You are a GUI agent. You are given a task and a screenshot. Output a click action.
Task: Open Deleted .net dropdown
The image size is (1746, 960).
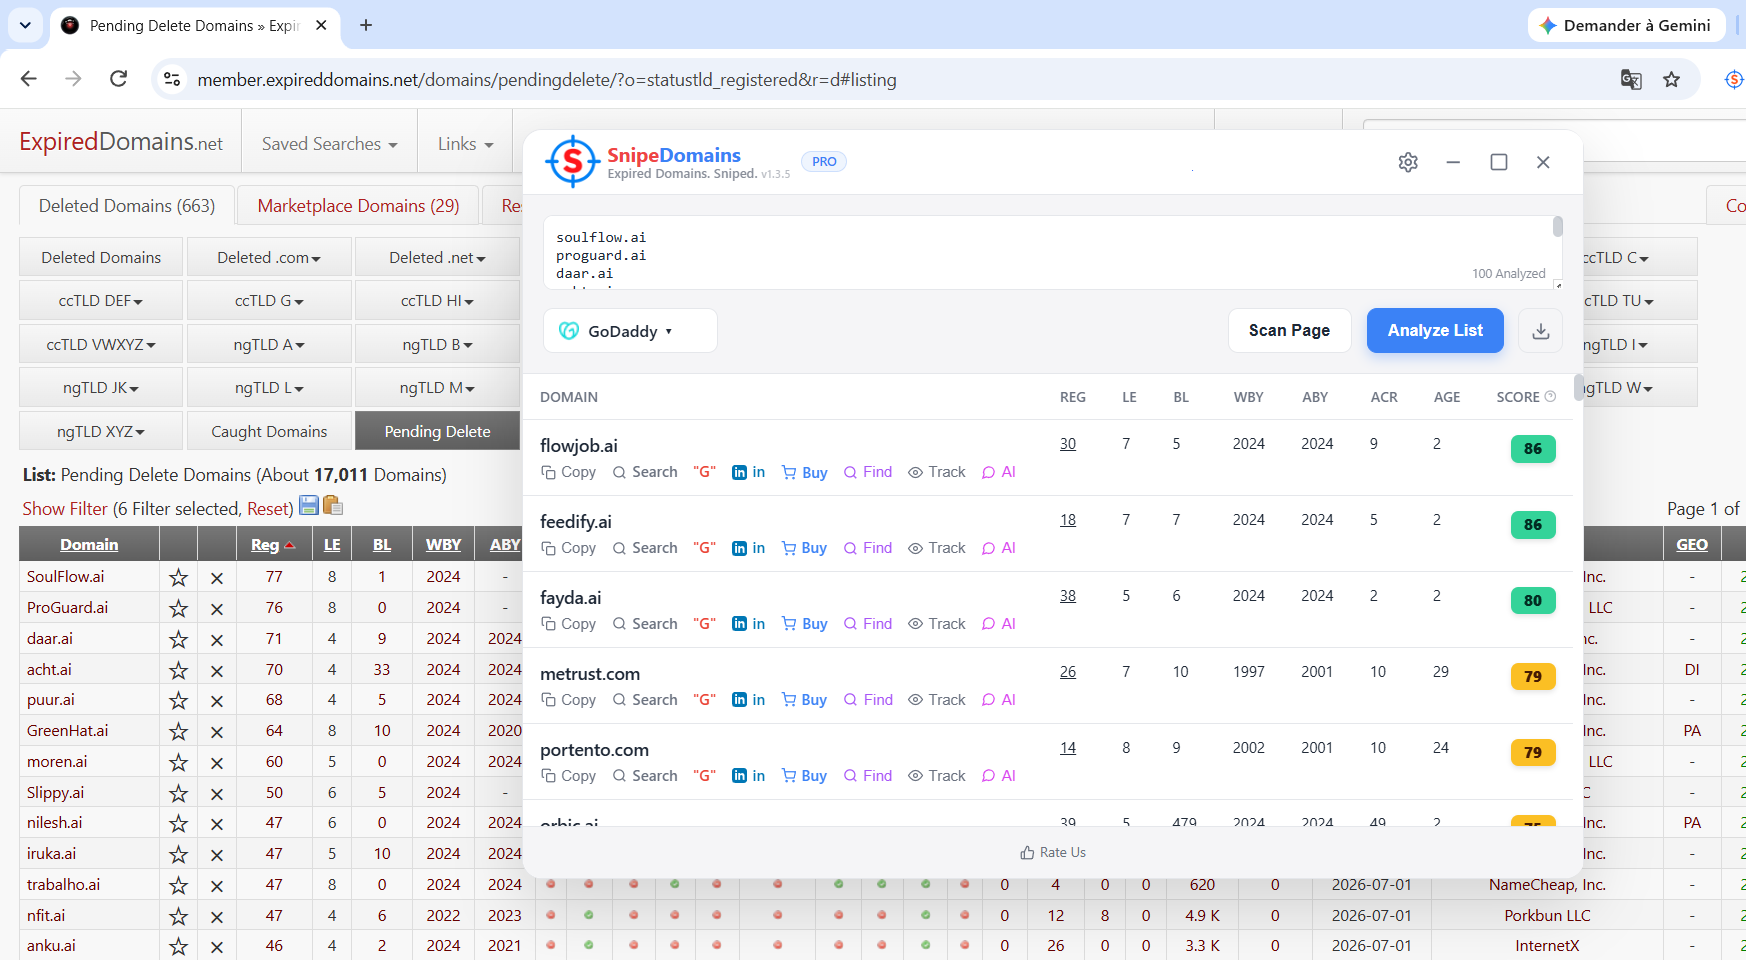click(437, 257)
